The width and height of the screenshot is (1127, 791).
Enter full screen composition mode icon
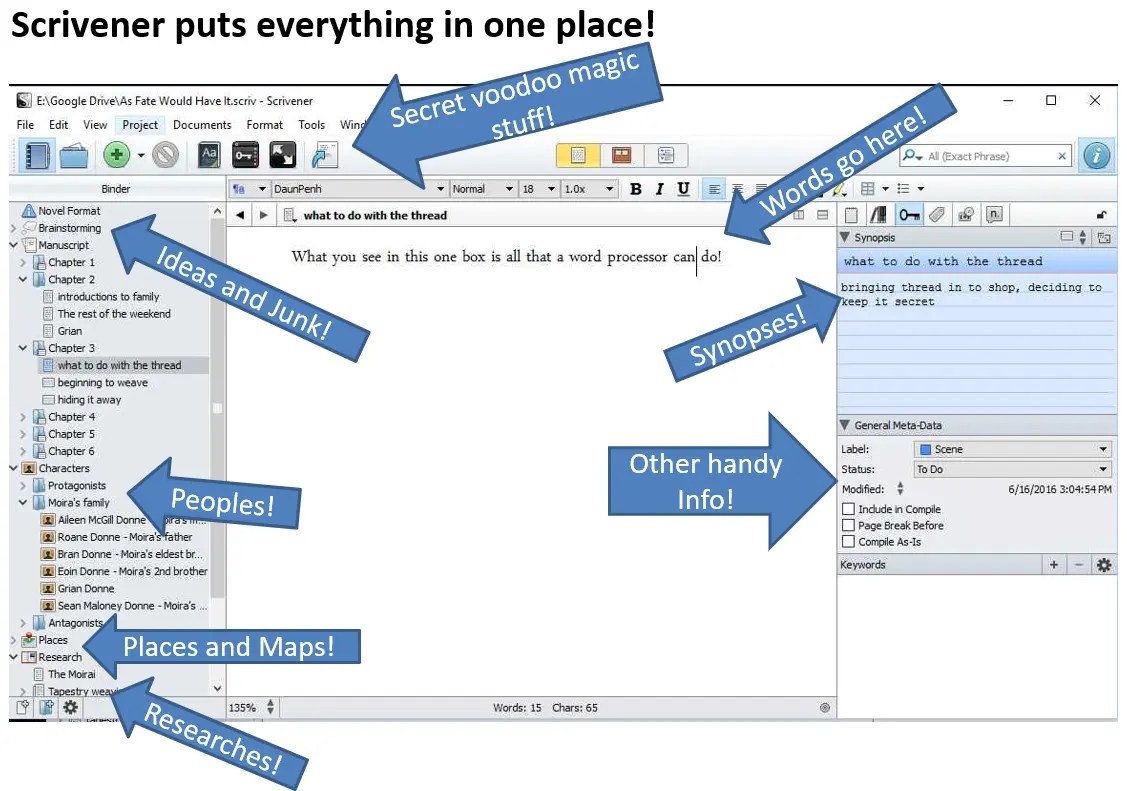282,154
